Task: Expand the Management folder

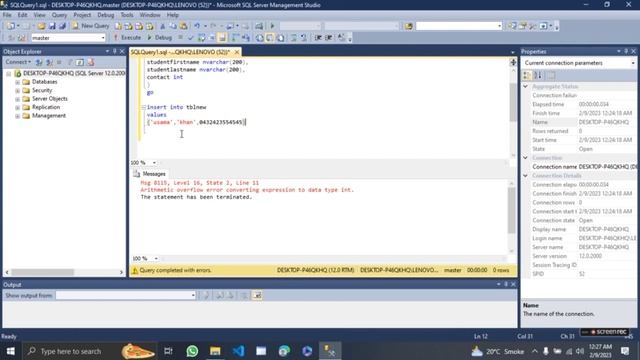Action: coord(18,116)
